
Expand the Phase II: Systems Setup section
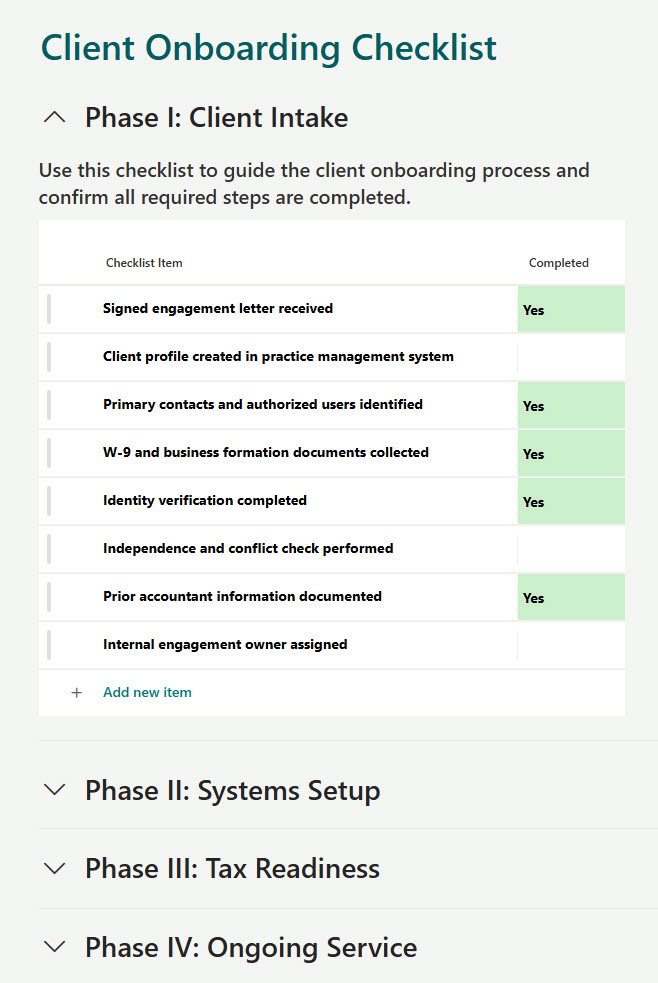pyautogui.click(x=232, y=789)
